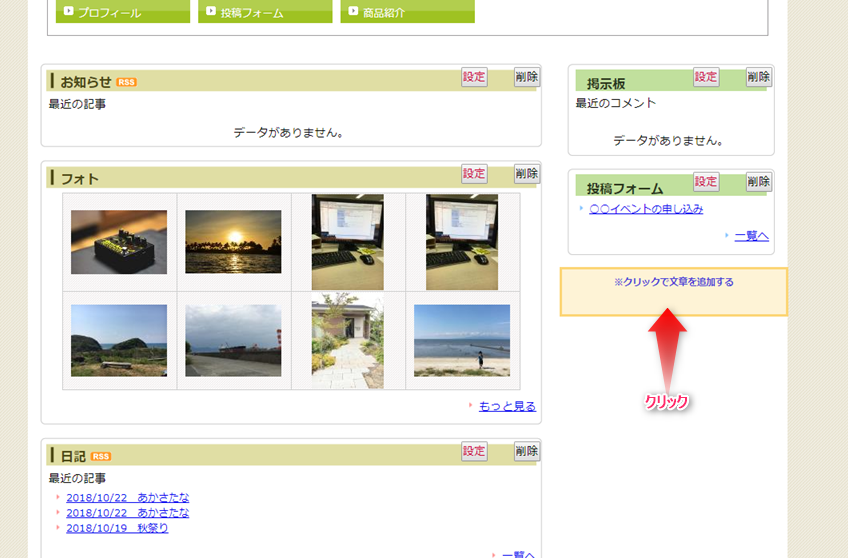Follow 一覧へ link in 日記 block
This screenshot has width=848, height=558.
pyautogui.click(x=518, y=554)
